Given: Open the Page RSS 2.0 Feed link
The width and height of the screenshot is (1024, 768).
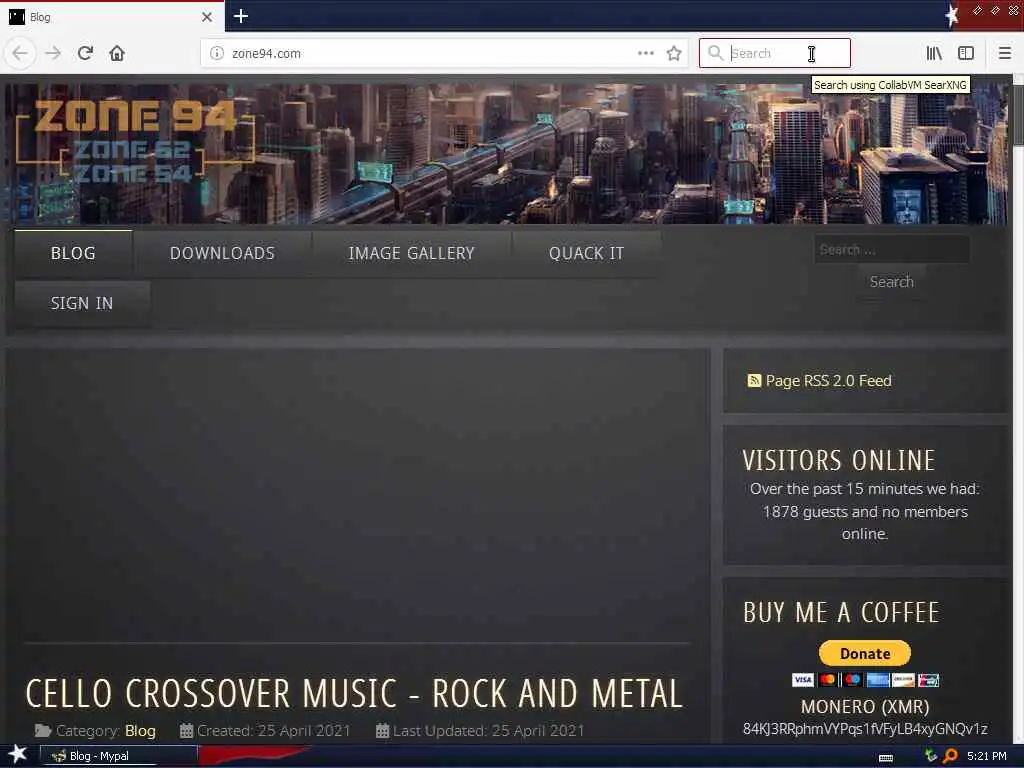Looking at the screenshot, I should [x=828, y=381].
